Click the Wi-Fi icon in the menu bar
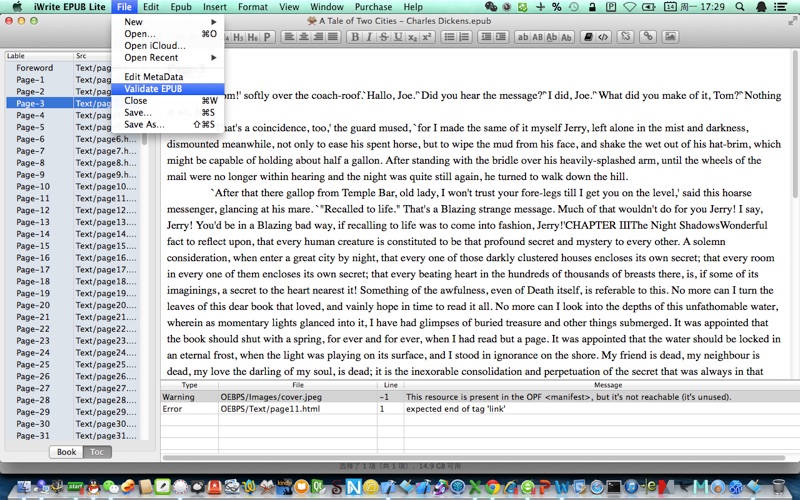This screenshot has width=800, height=500. pos(630,7)
